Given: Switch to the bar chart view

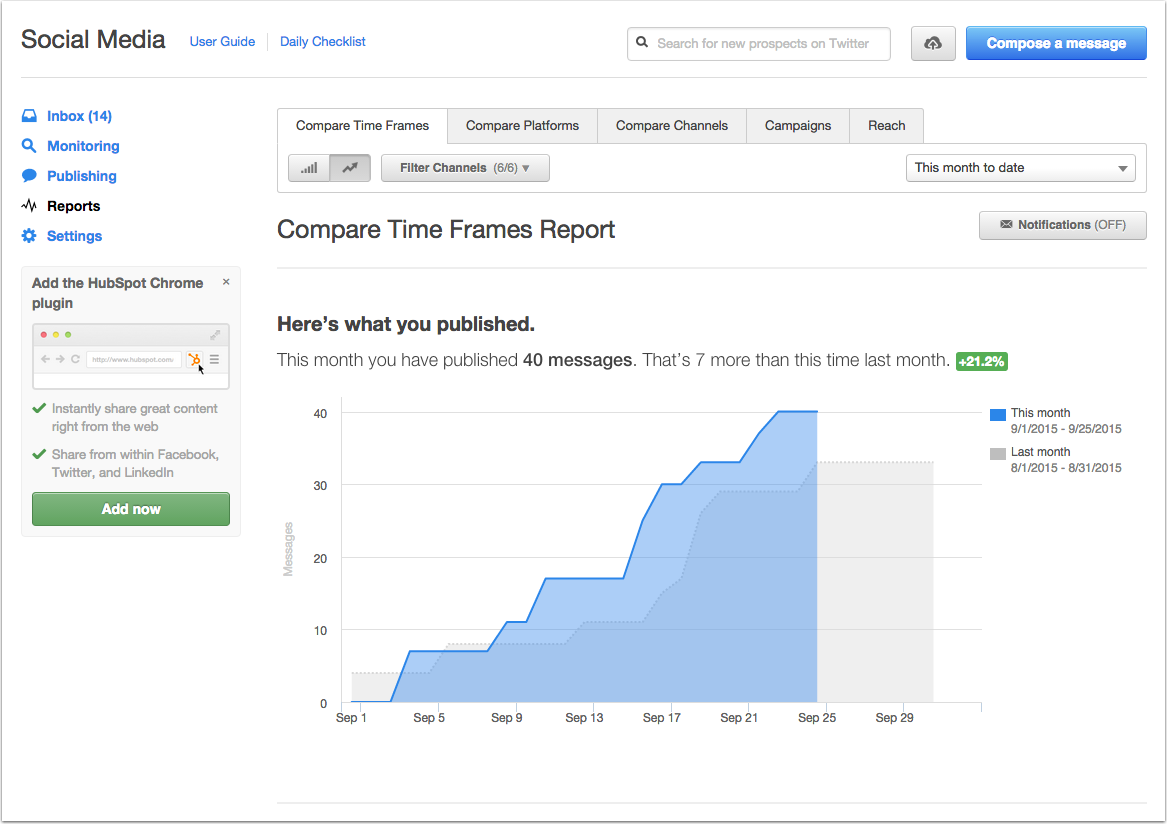Looking at the screenshot, I should click(x=309, y=168).
